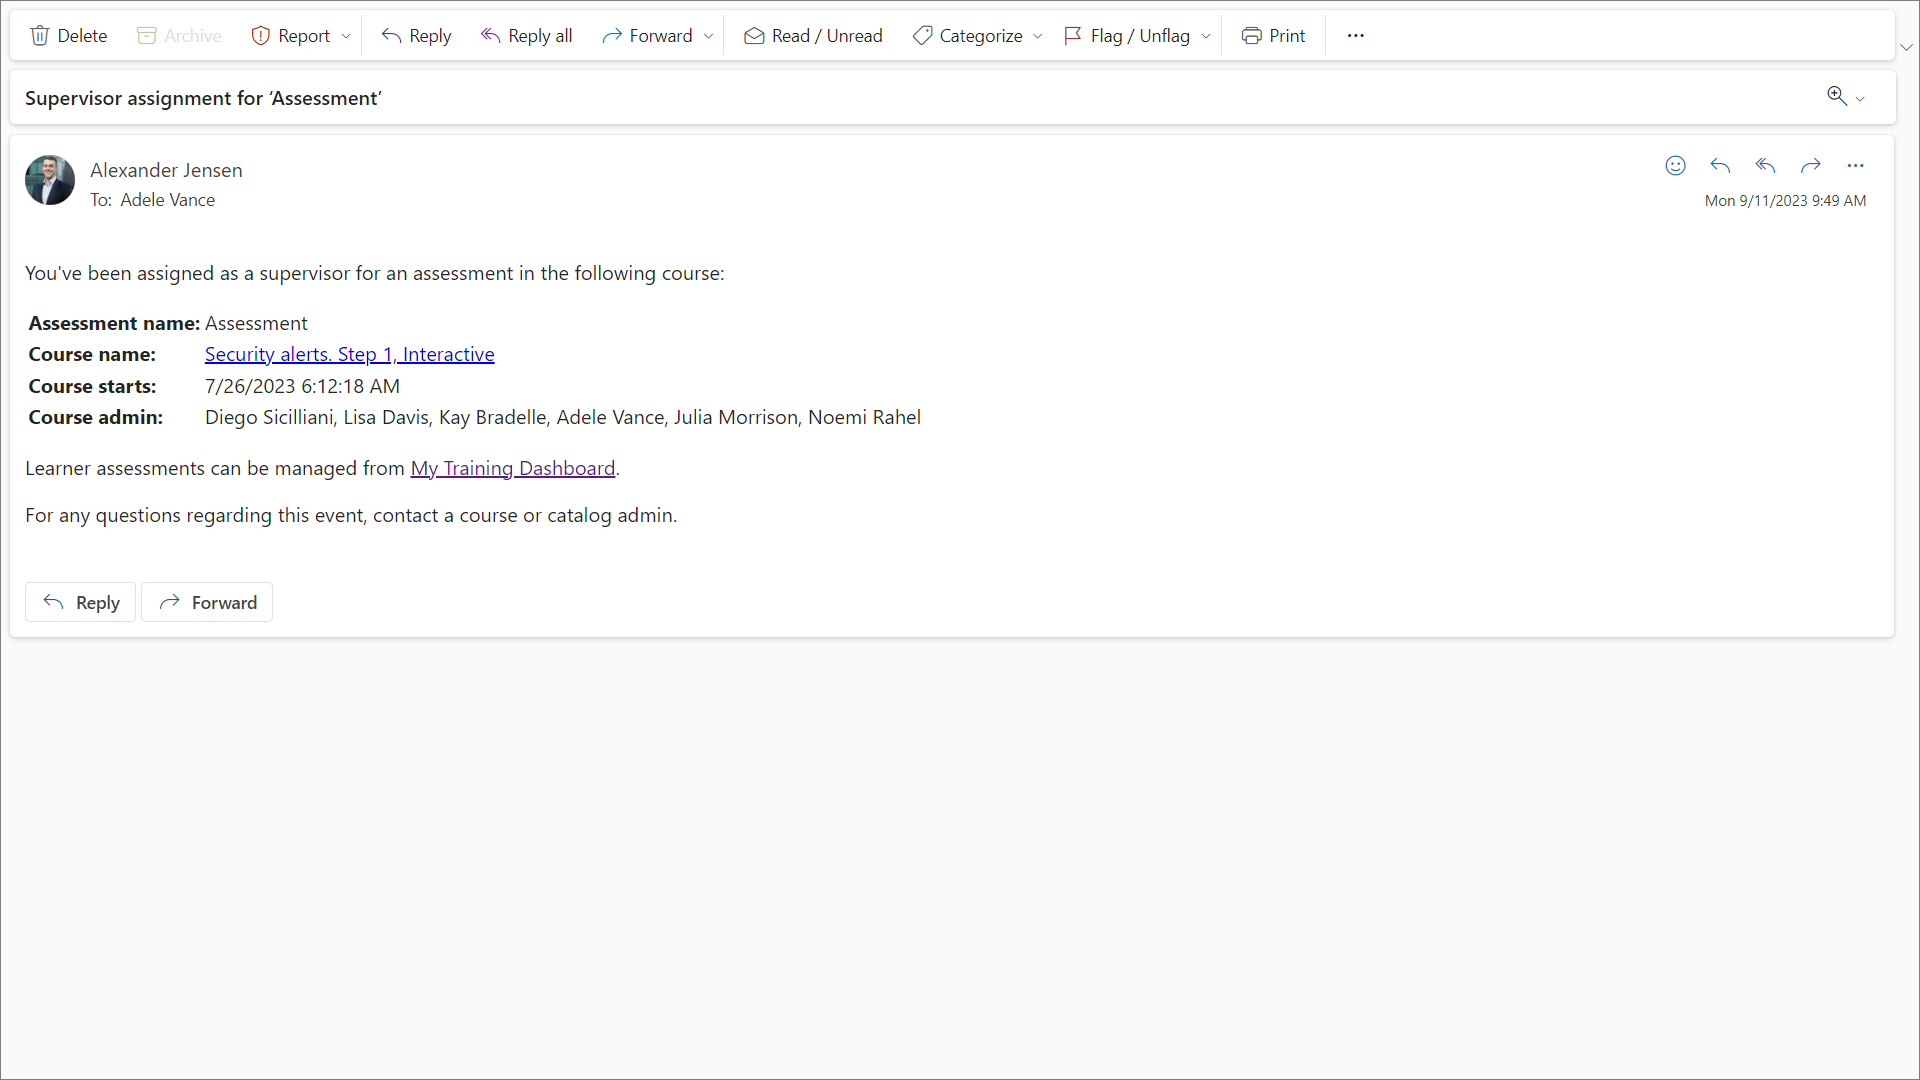Viewport: 1920px width, 1080px height.
Task: Click Reply all in the toolbar
Action: 526,36
